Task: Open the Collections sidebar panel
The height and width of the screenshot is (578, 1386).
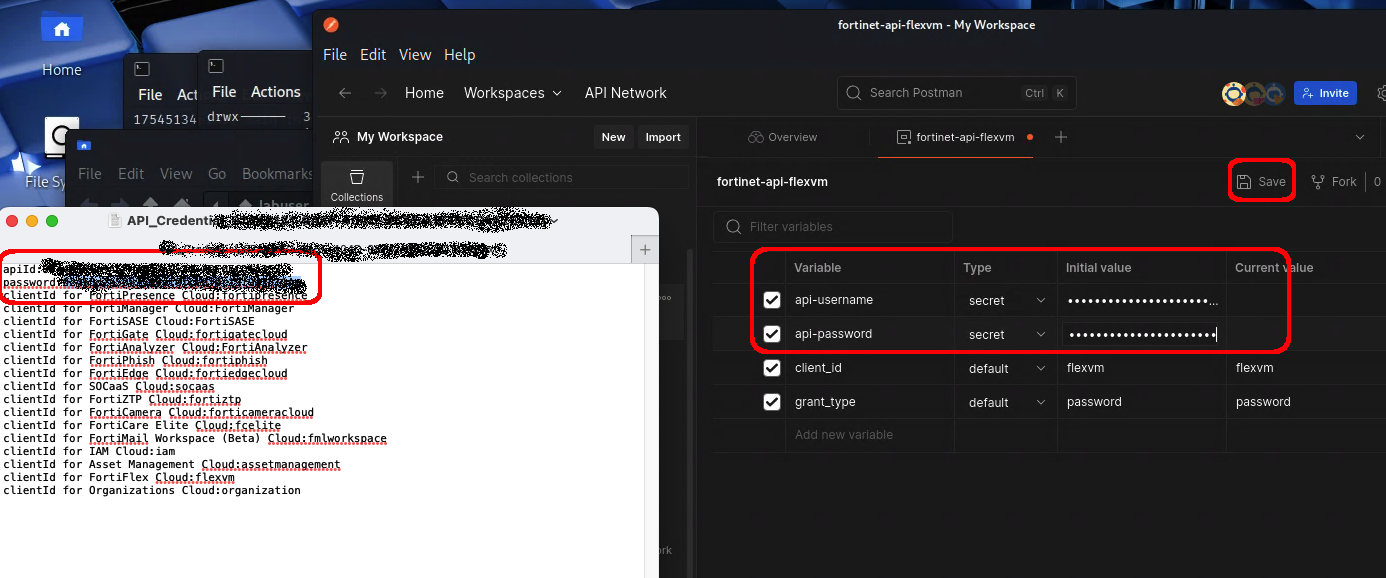Action: click(357, 186)
